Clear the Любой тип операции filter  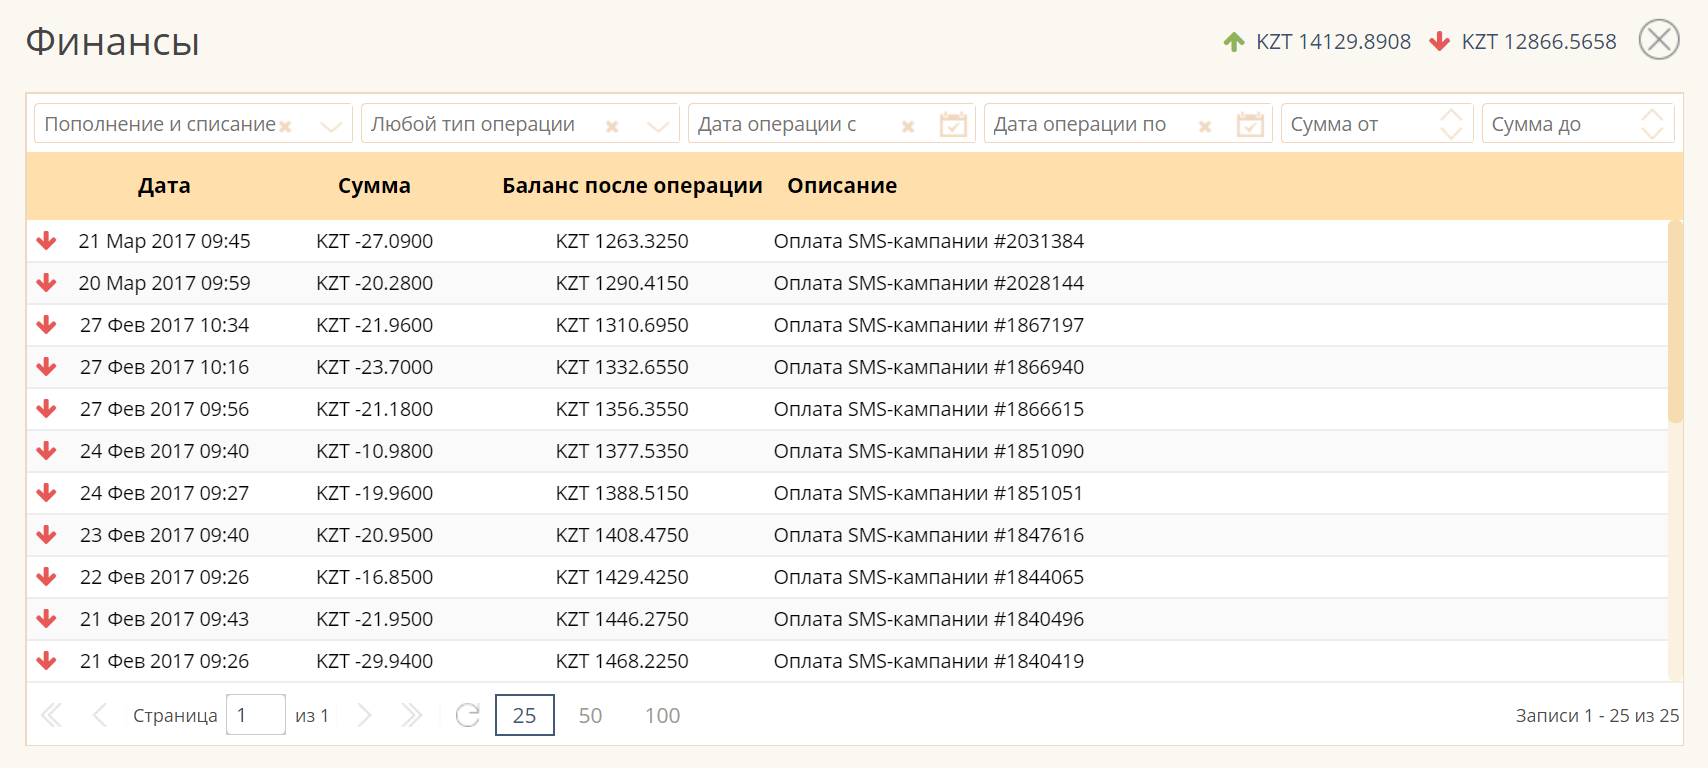pos(612,126)
